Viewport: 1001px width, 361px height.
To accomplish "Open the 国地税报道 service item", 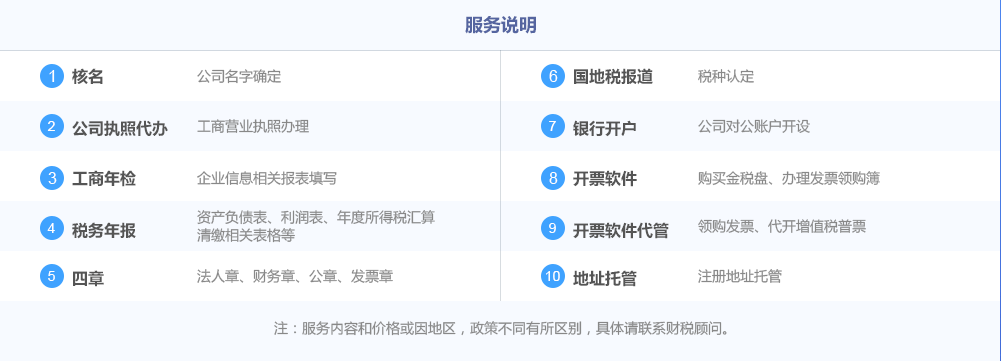I will click(x=612, y=77).
